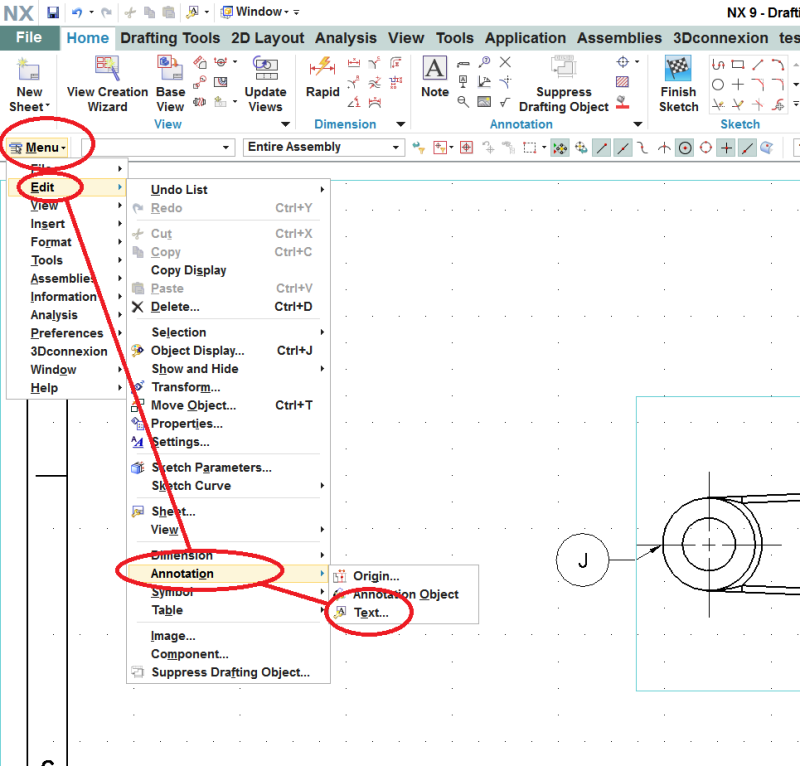Click the Save icon in the title bar

click(53, 12)
